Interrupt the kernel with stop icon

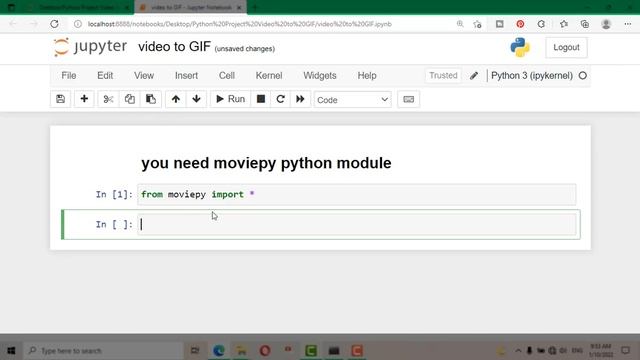pyautogui.click(x=261, y=99)
